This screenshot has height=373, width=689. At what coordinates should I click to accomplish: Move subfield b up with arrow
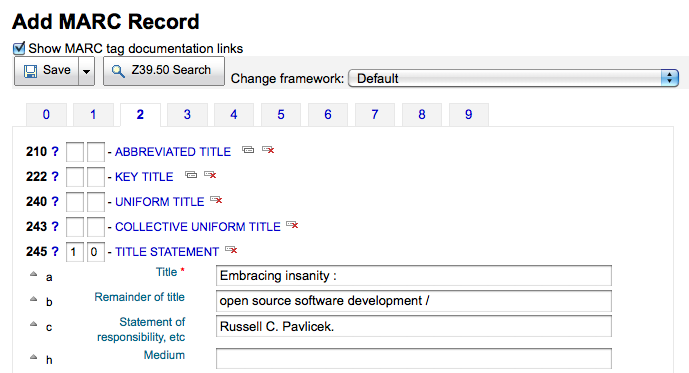33,299
